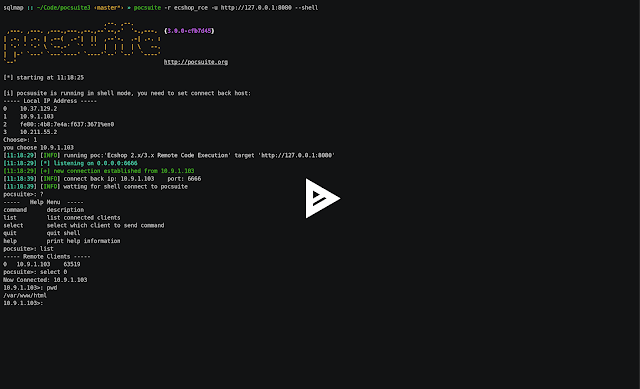Click the last empty 10.9.1.103>: prompt
Screen dimensions: 640x389
pyautogui.click(x=23, y=303)
